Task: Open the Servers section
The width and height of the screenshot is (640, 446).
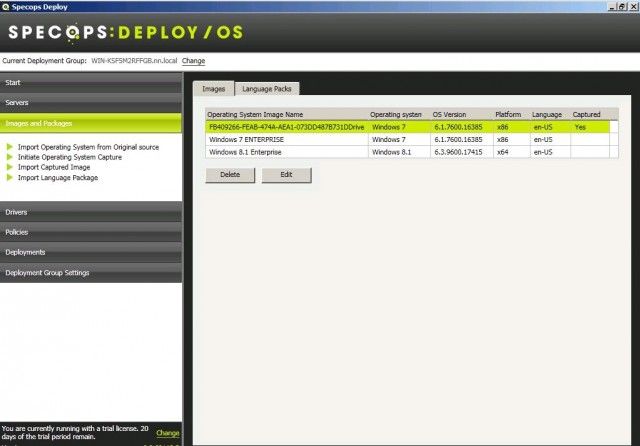Action: [x=91, y=103]
